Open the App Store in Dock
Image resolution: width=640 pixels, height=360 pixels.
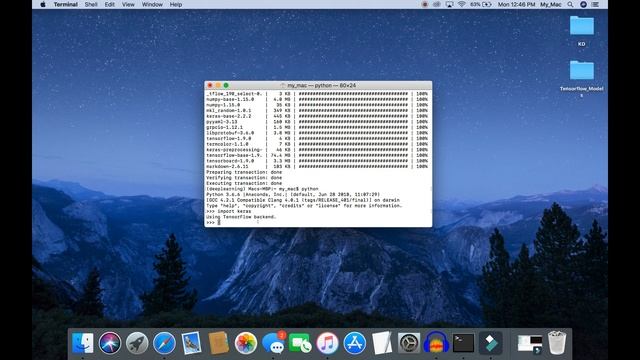pos(354,342)
